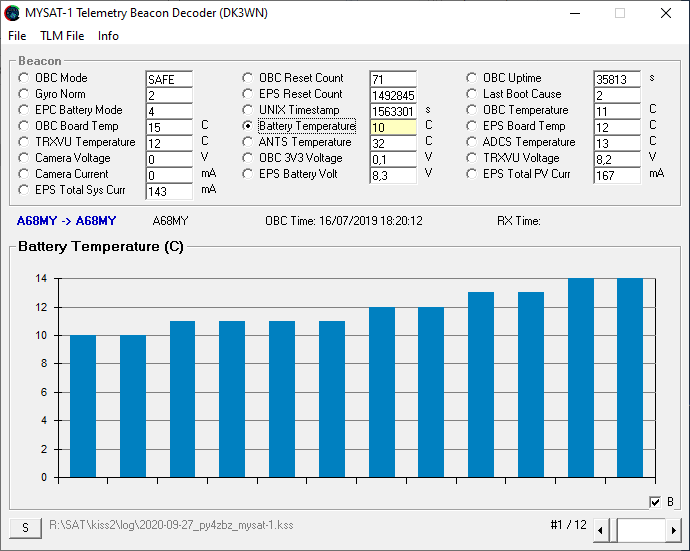
Task: Select the Gyro Norm radio button
Action: pos(25,94)
